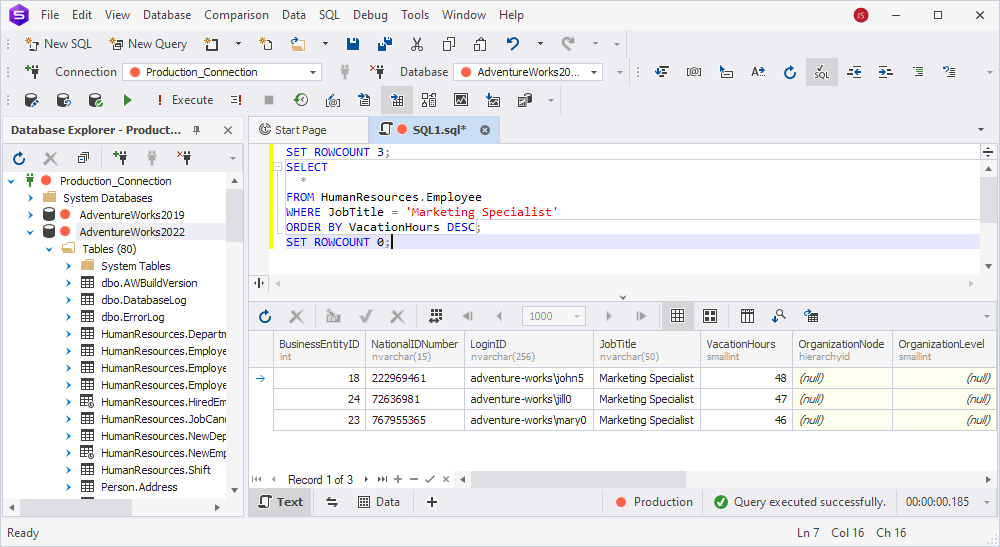Open the Connection combo box Production_Connection
Screen dimensions: 1000x547
pyautogui.click(x=222, y=72)
